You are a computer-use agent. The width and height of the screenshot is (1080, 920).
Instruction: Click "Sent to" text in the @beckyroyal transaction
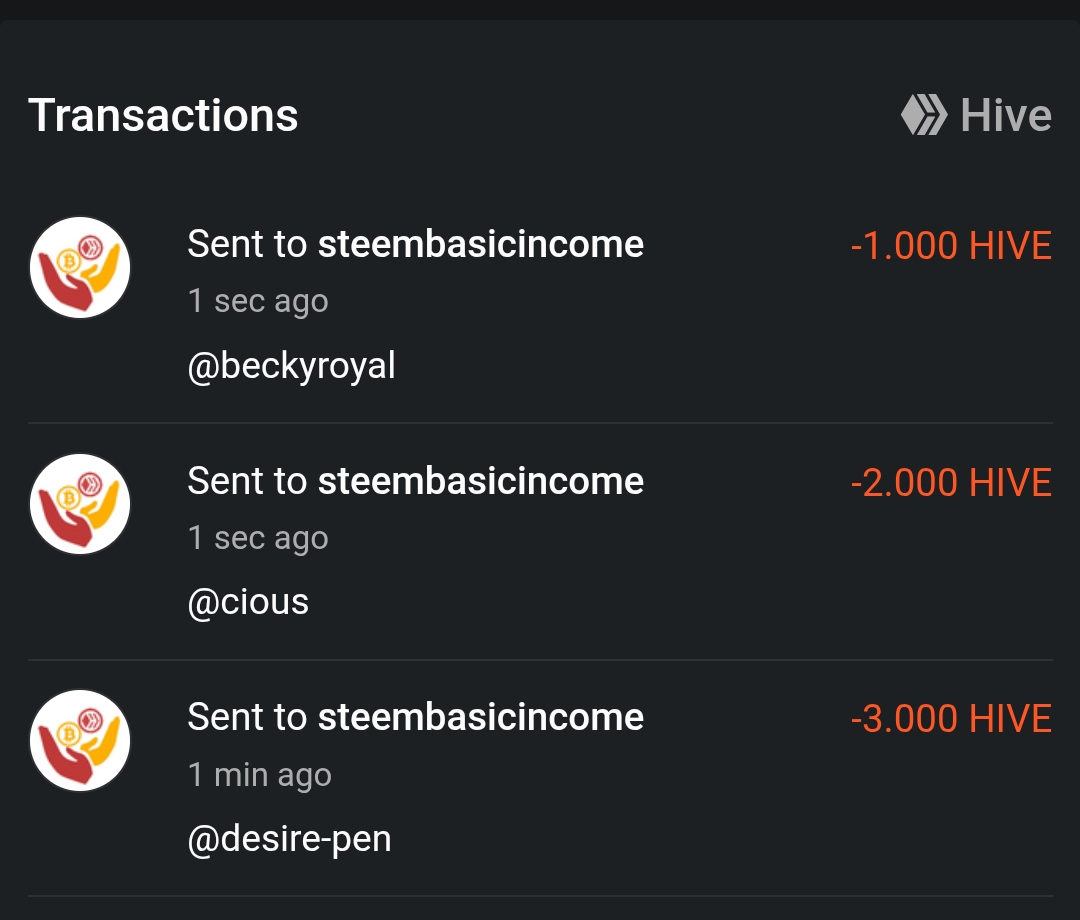point(247,244)
